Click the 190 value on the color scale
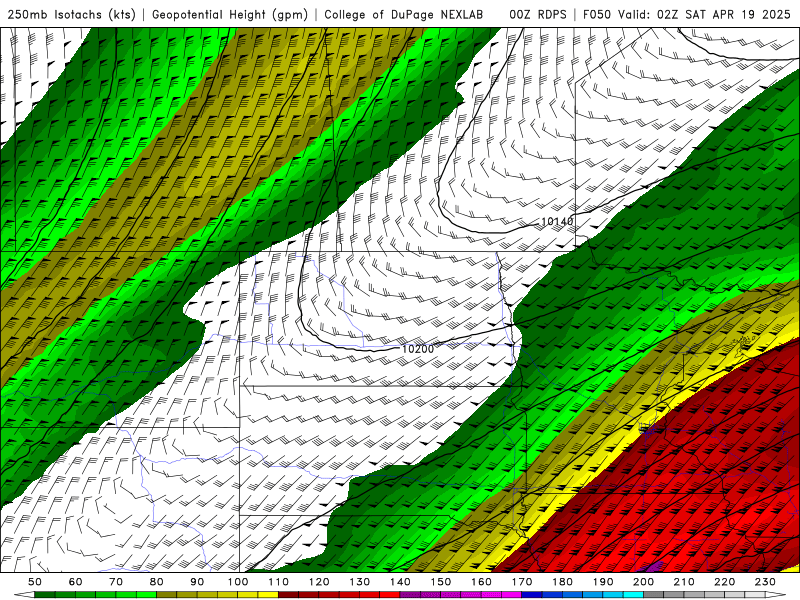The width and height of the screenshot is (800, 600). click(x=603, y=582)
